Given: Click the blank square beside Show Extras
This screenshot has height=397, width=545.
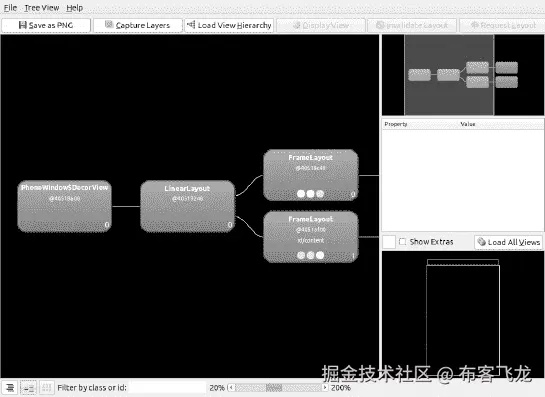Looking at the screenshot, I should [x=389, y=242].
